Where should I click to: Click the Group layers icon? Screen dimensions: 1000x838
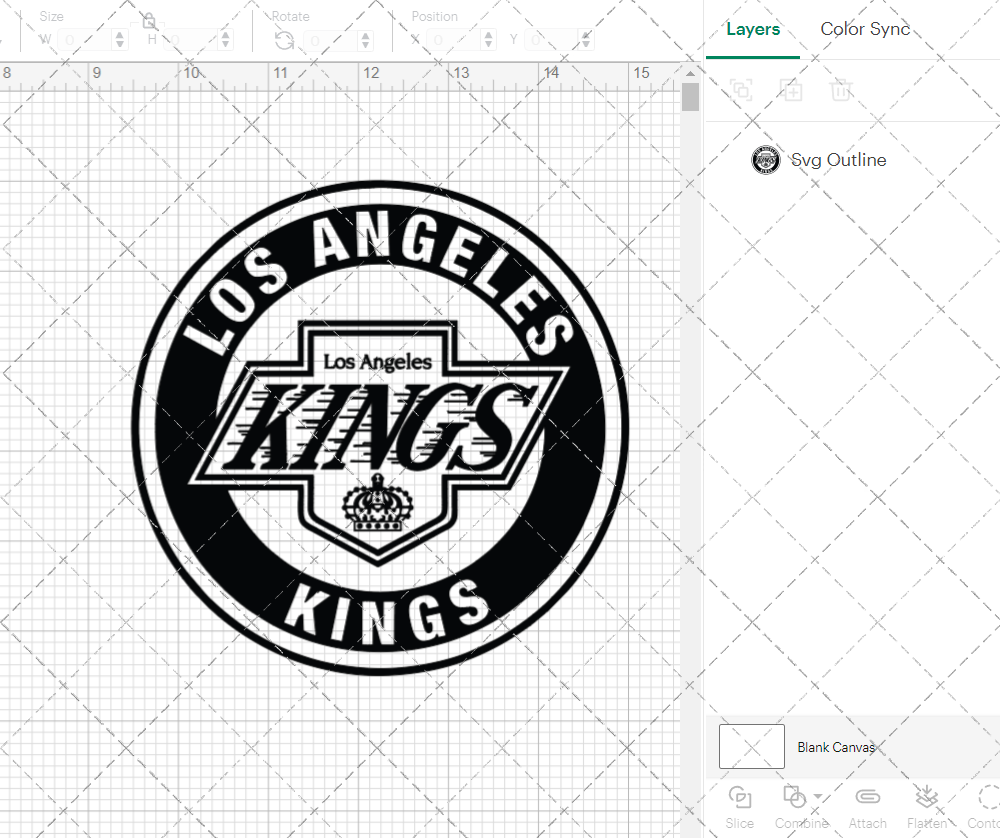coord(741,90)
